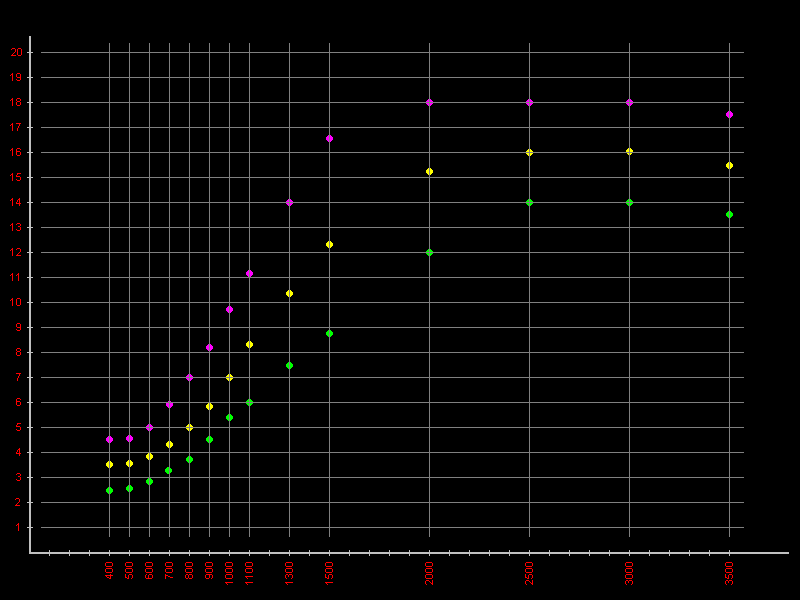Click the magenta point at x=1300
800x600 pixels.
(x=289, y=202)
